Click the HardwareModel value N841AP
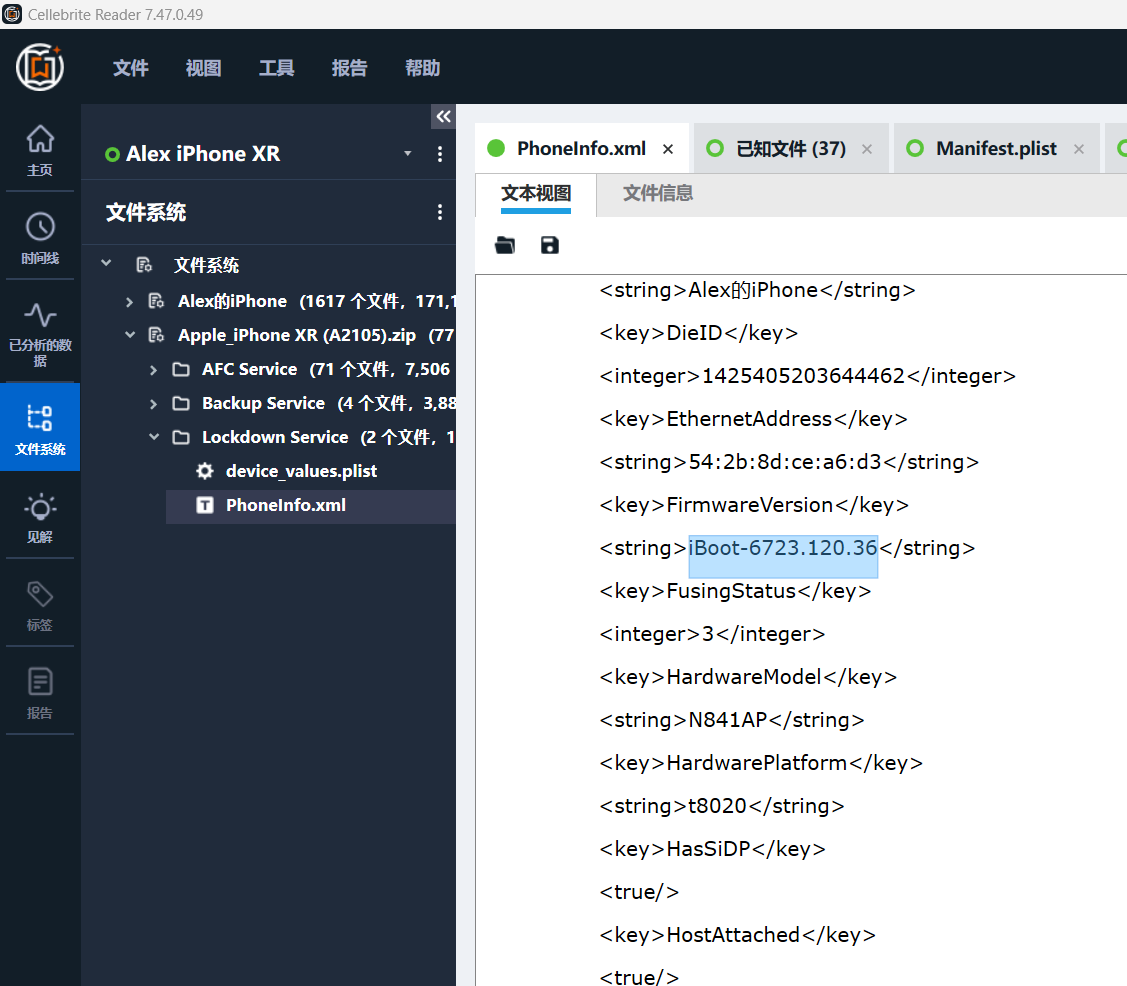The width and height of the screenshot is (1127, 986). click(x=727, y=720)
